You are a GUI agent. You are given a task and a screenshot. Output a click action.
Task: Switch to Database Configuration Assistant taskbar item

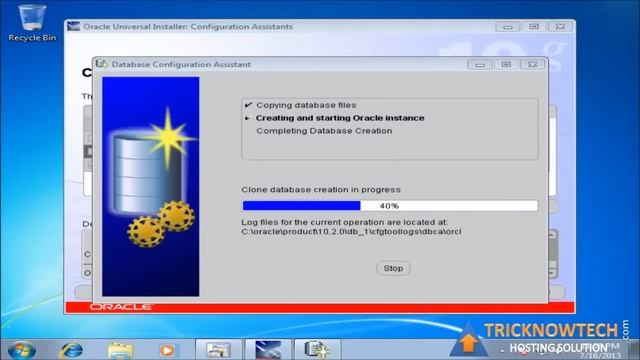317,350
